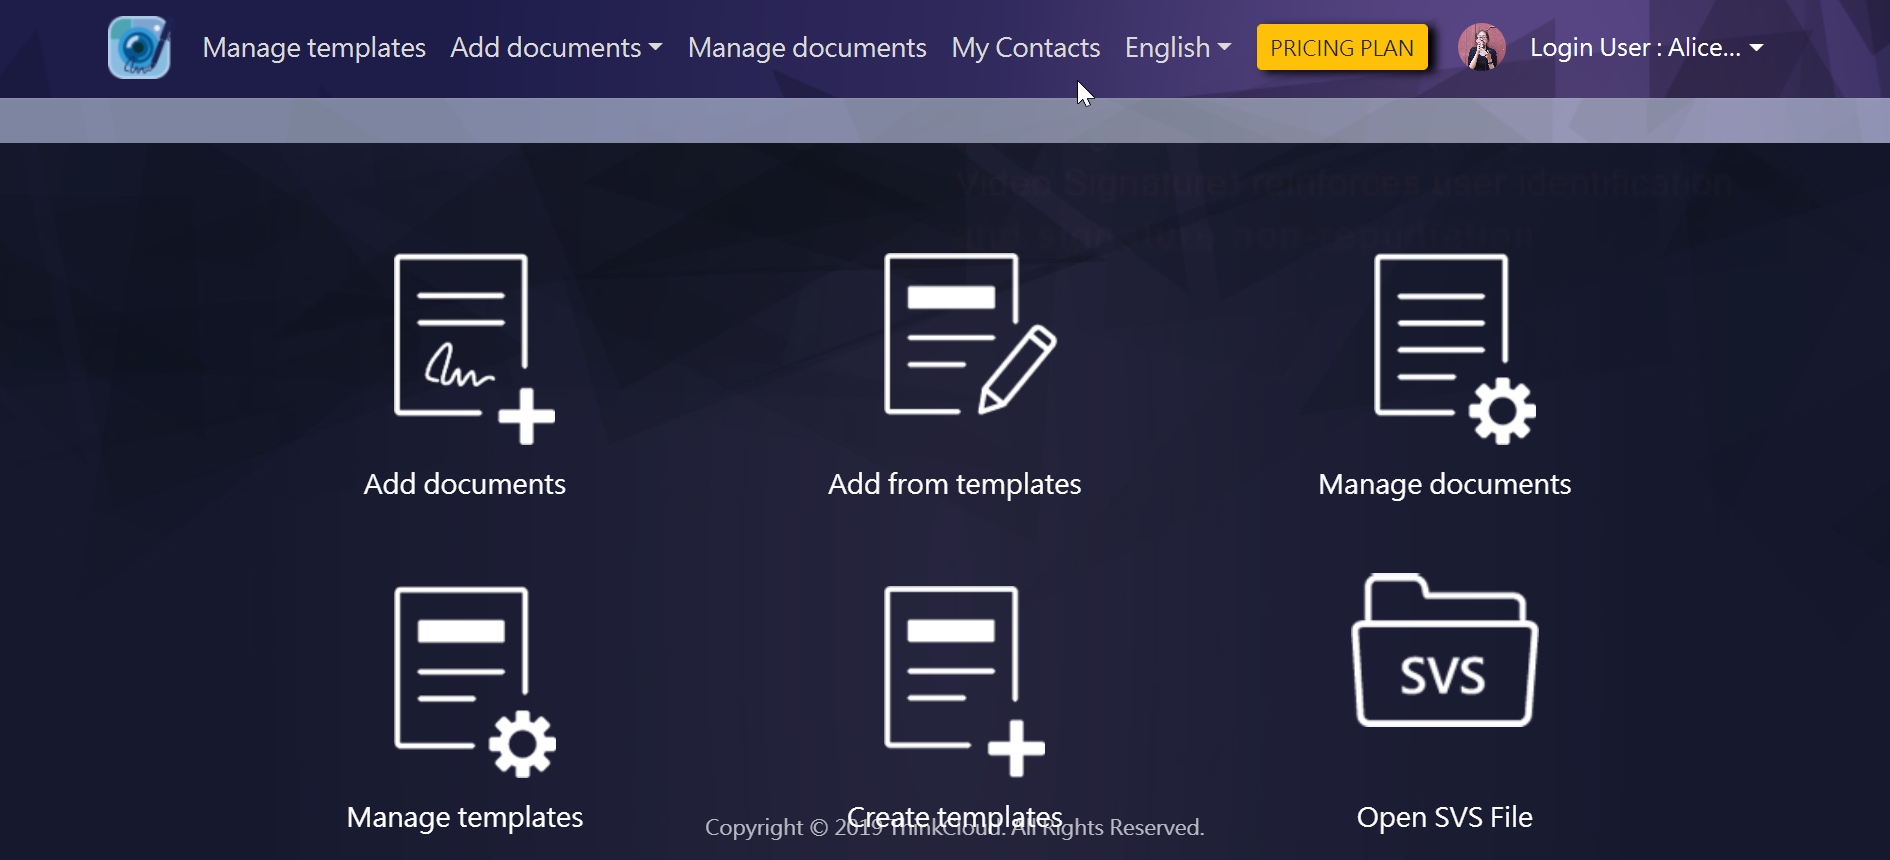Click the Manage documents tile label
This screenshot has height=860, width=1890.
[x=1445, y=484]
